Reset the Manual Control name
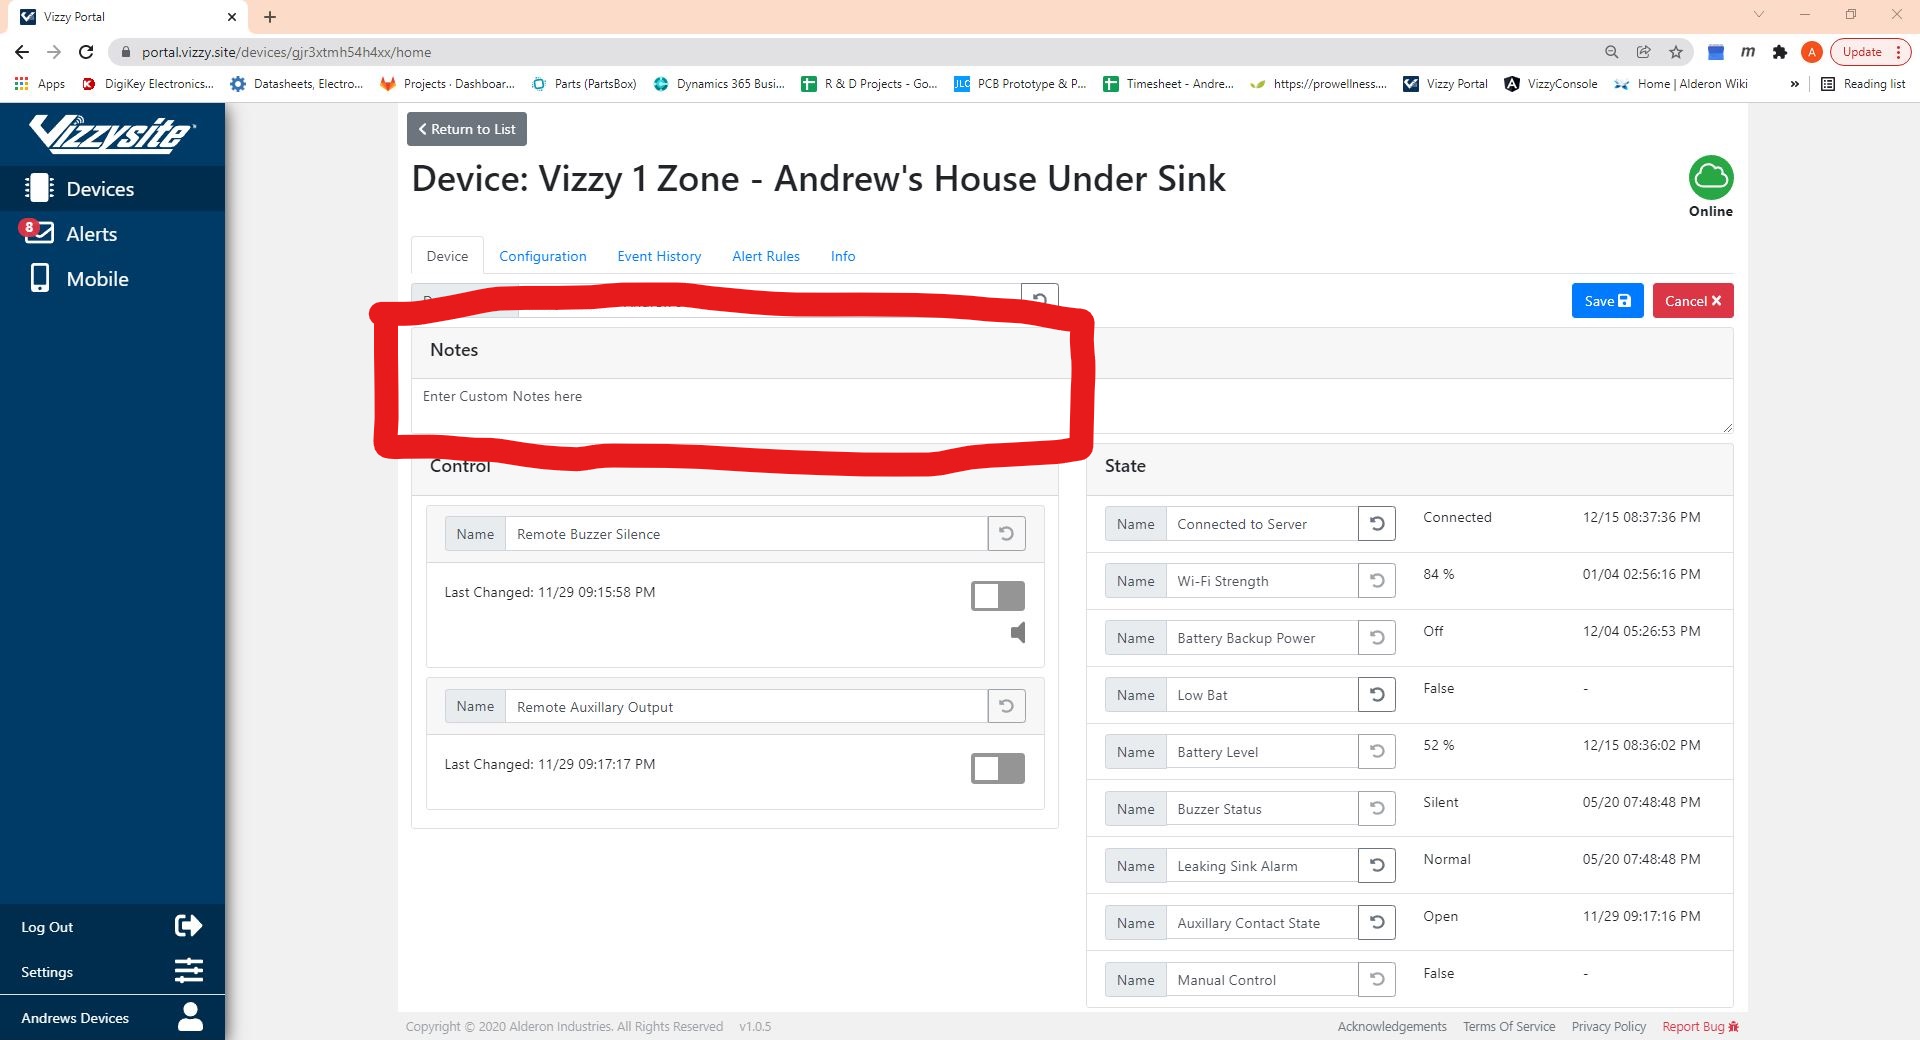 click(1377, 979)
